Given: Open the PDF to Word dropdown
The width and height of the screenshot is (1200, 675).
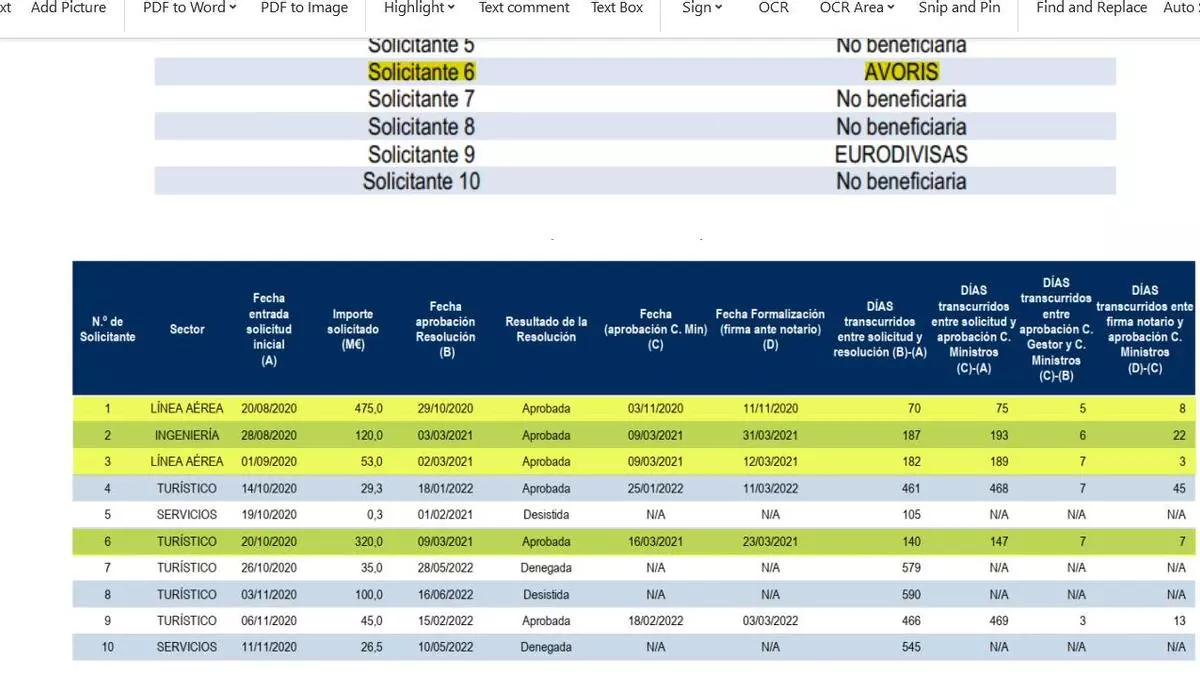Looking at the screenshot, I should pos(189,8).
